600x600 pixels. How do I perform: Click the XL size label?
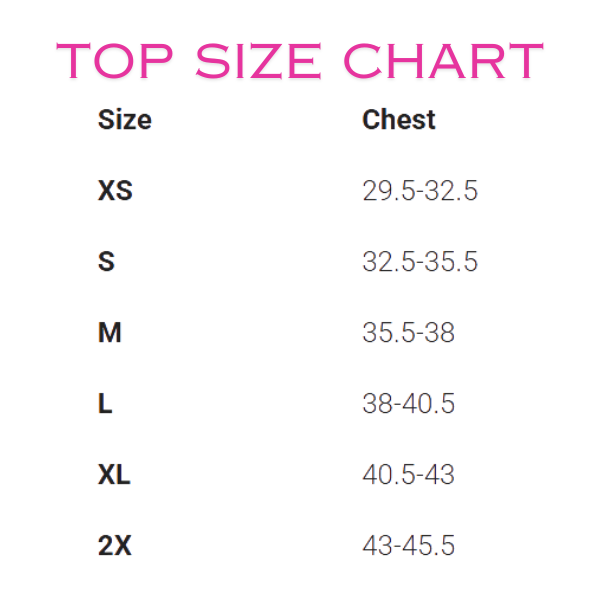(115, 475)
